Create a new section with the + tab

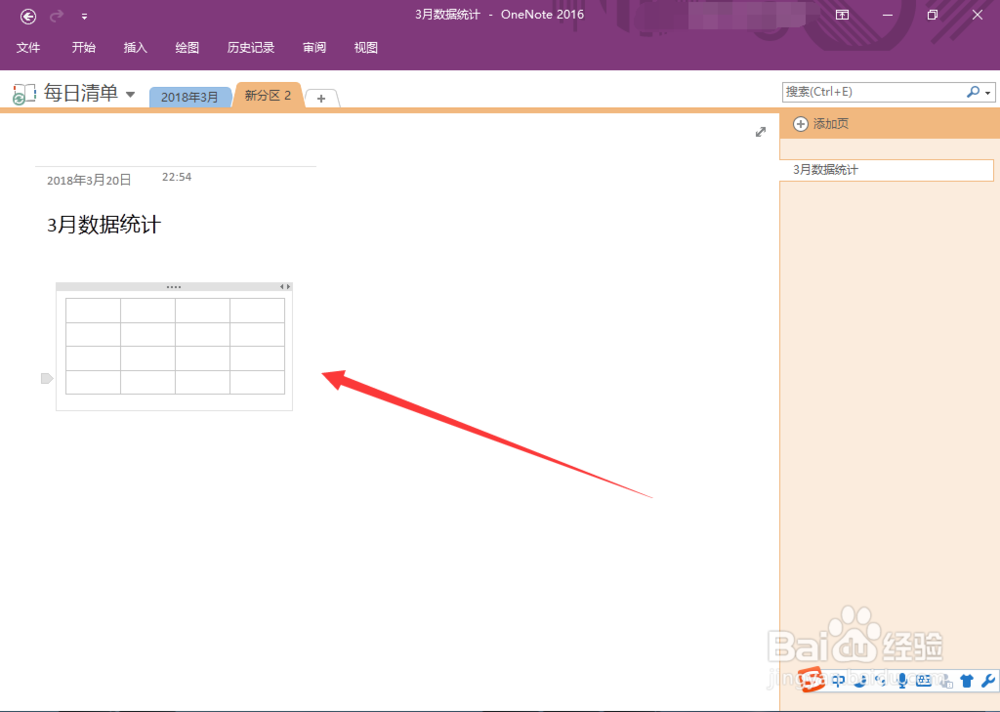pyautogui.click(x=321, y=98)
